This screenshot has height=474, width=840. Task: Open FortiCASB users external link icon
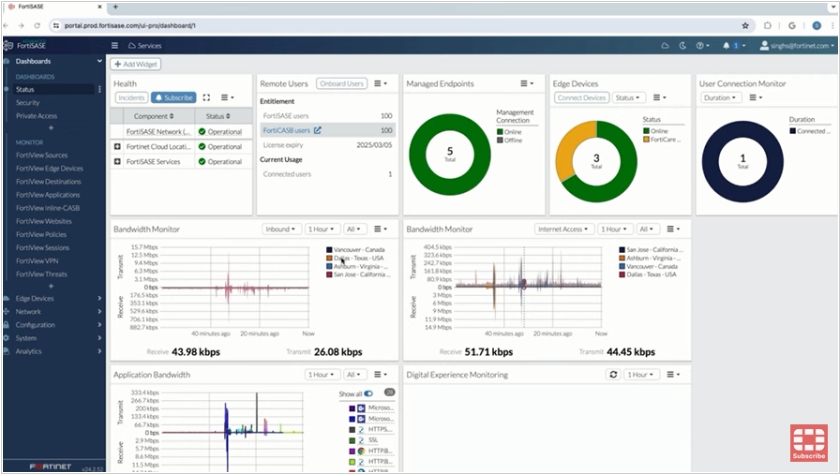pos(318,130)
